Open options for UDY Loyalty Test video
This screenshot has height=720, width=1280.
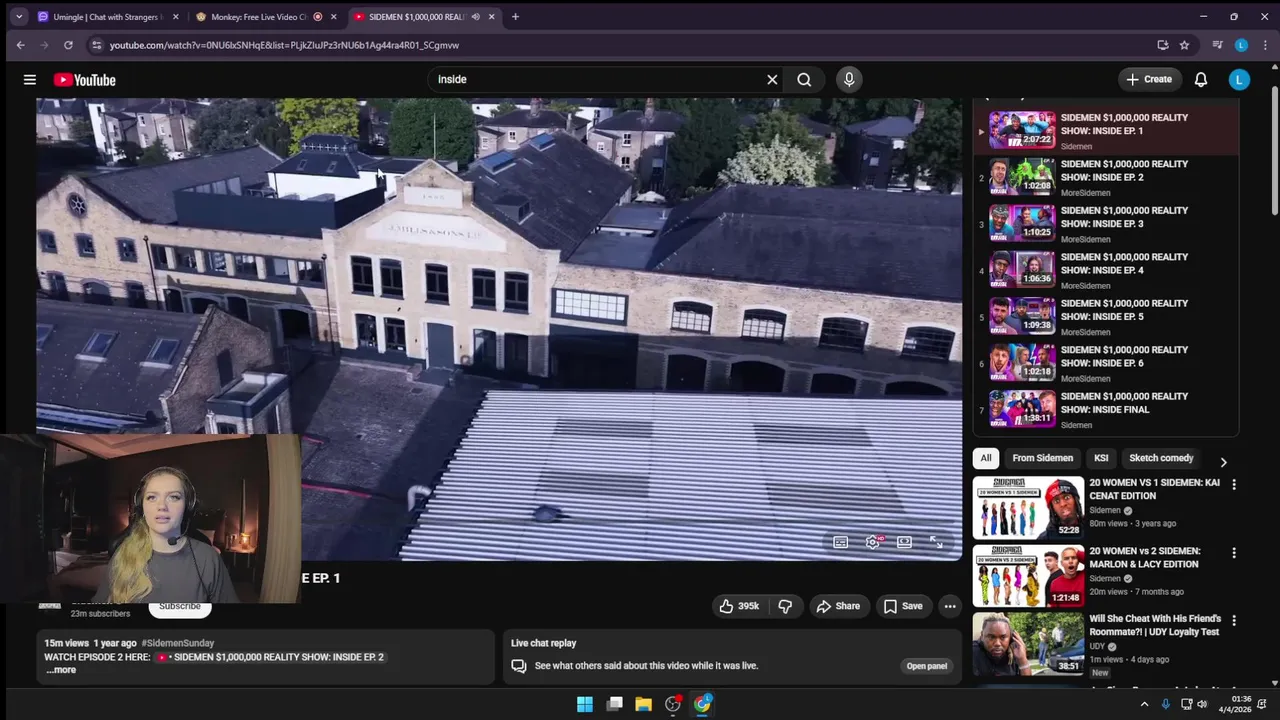coord(1234,620)
